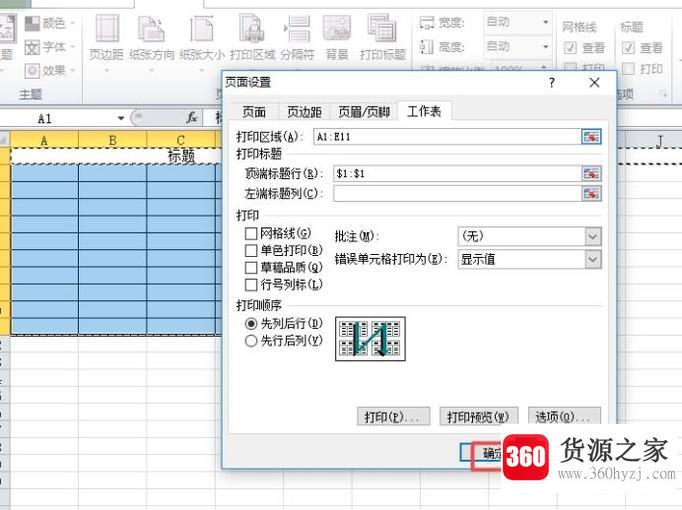This screenshot has height=510, width=682.
Task: Switch to Margins (页边距) dialog tab
Action: [x=304, y=112]
